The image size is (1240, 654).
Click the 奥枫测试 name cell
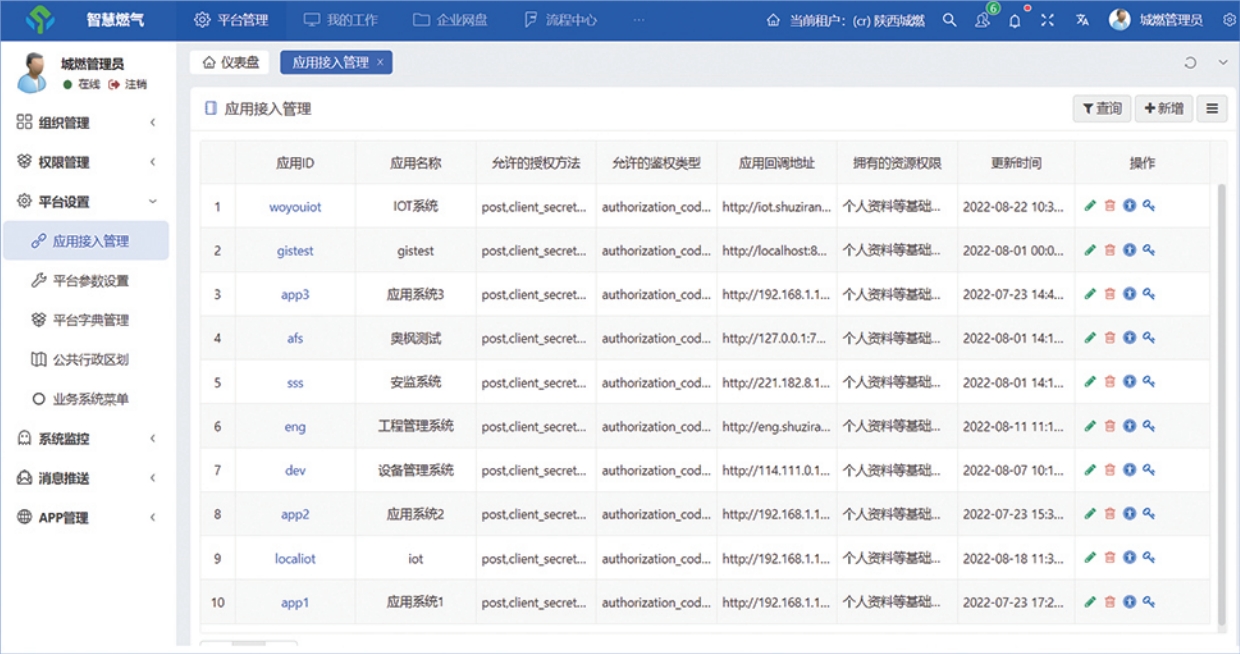[x=416, y=338]
